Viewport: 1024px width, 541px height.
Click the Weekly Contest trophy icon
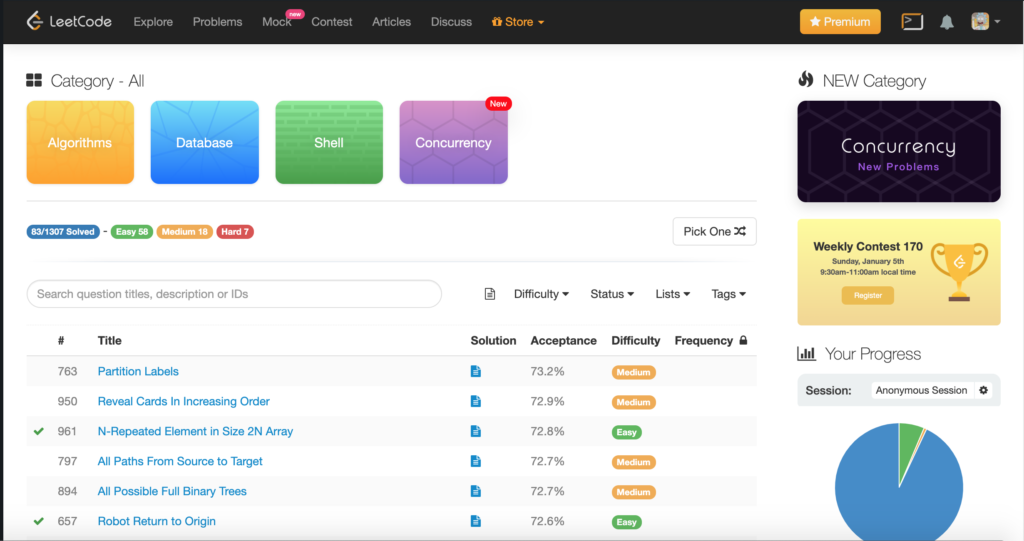[x=959, y=272]
